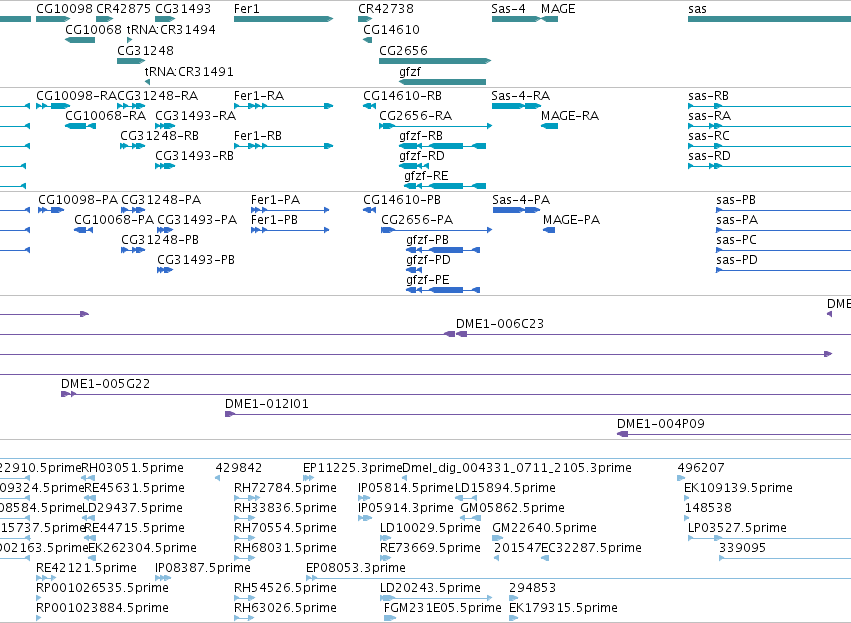Click the teal Fer1 gene bar
The image size is (851, 623).
point(283,19)
